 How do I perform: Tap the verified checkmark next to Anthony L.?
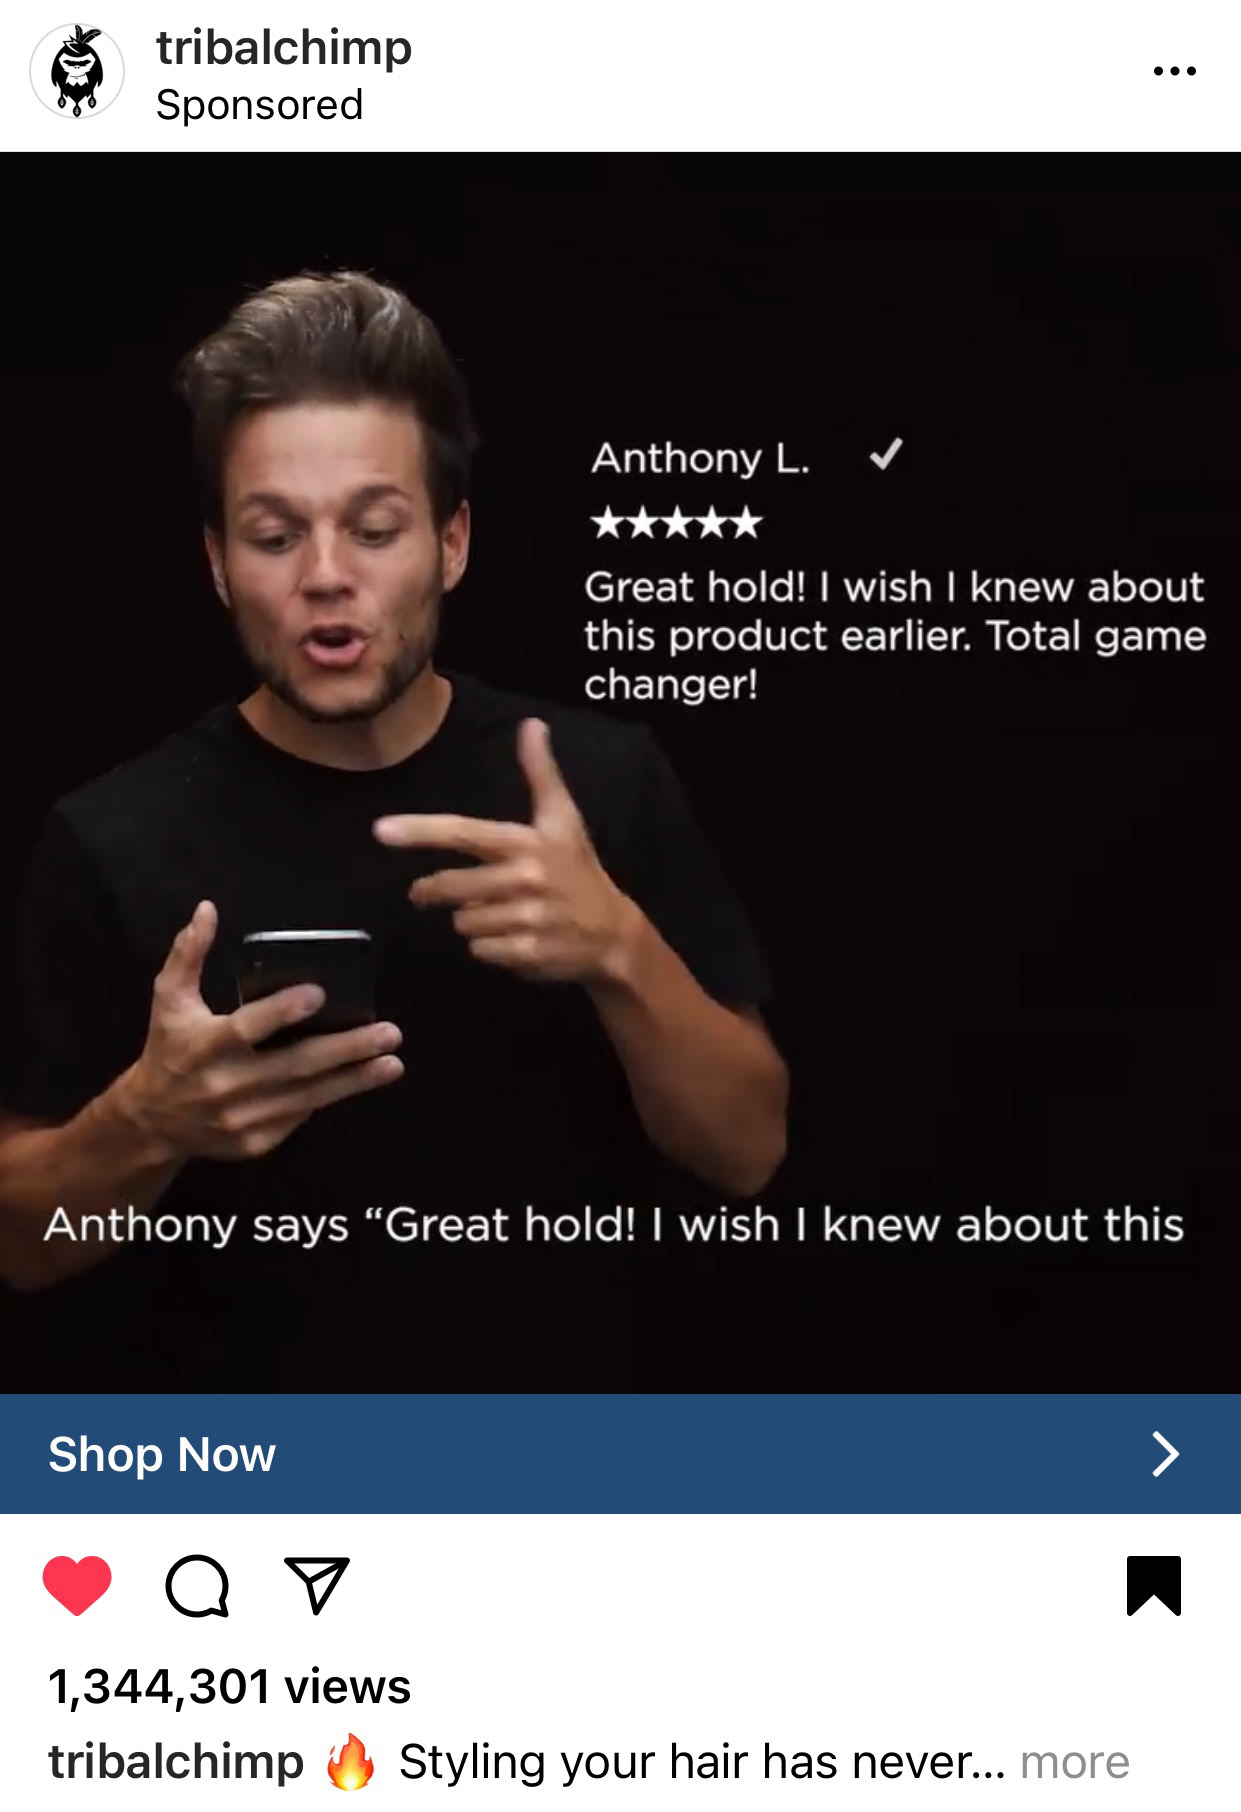pos(885,455)
